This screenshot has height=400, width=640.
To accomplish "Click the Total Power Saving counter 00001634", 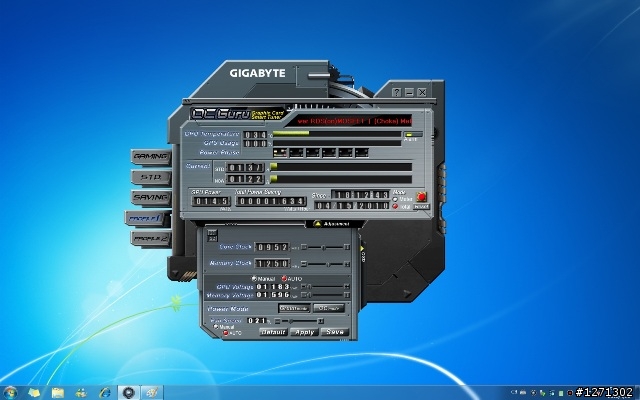I will (271, 201).
